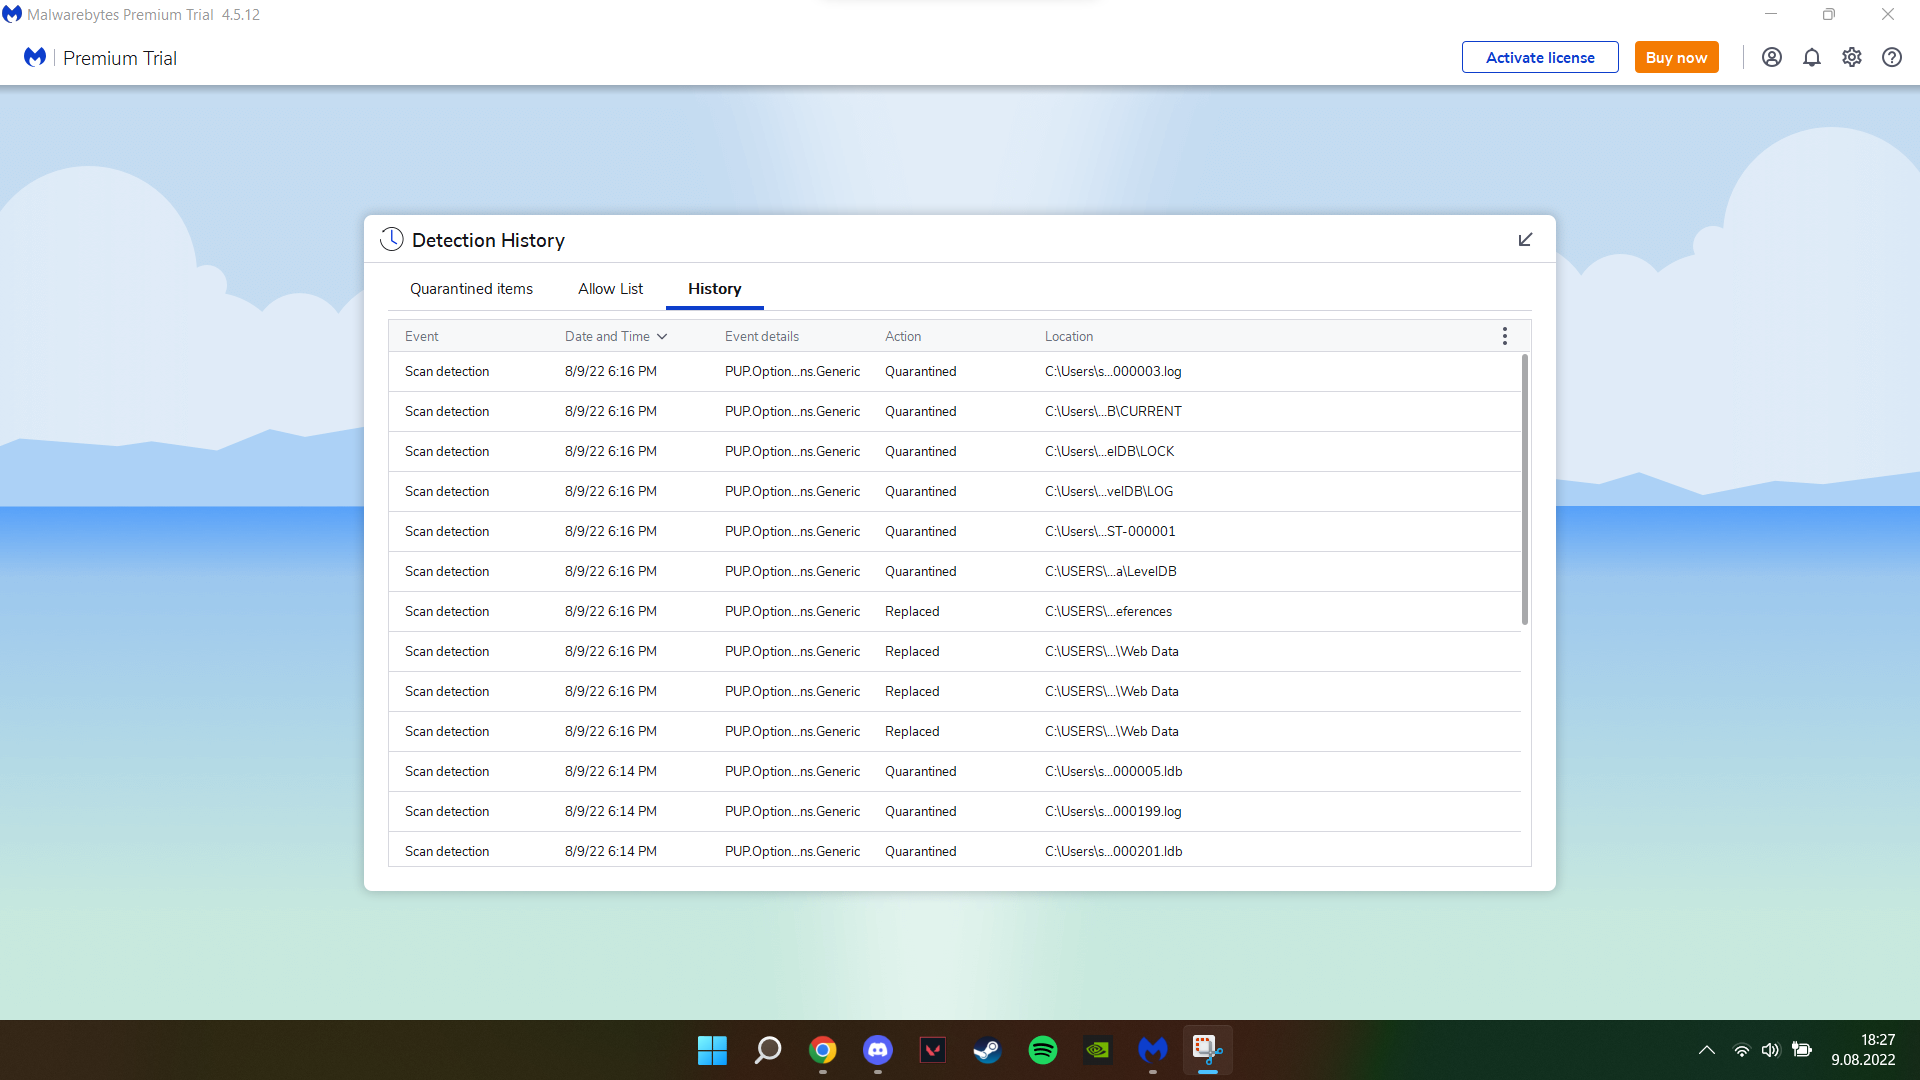Open the Wi-Fi network tray icon

point(1741,1050)
